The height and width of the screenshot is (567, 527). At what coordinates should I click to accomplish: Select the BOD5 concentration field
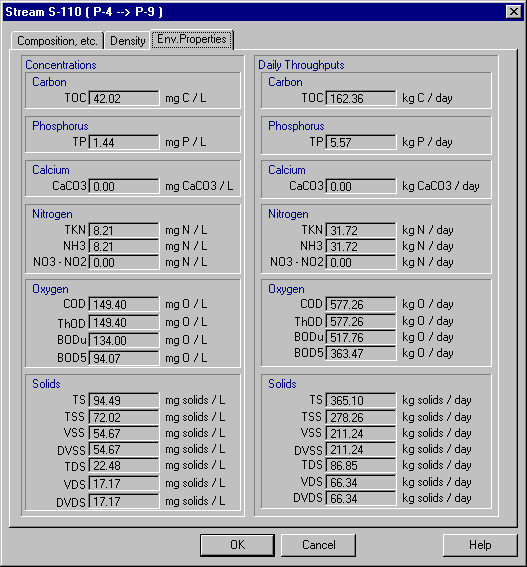(x=124, y=358)
